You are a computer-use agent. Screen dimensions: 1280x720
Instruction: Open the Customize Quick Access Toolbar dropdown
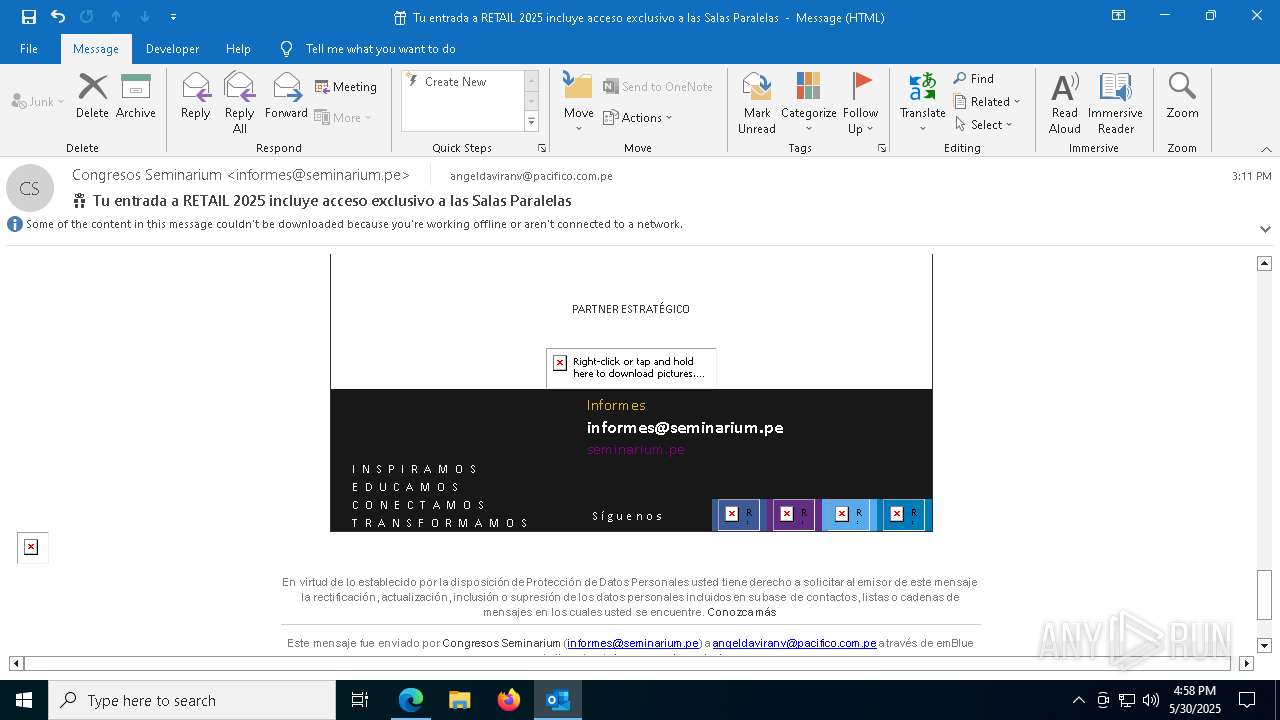pos(173,17)
